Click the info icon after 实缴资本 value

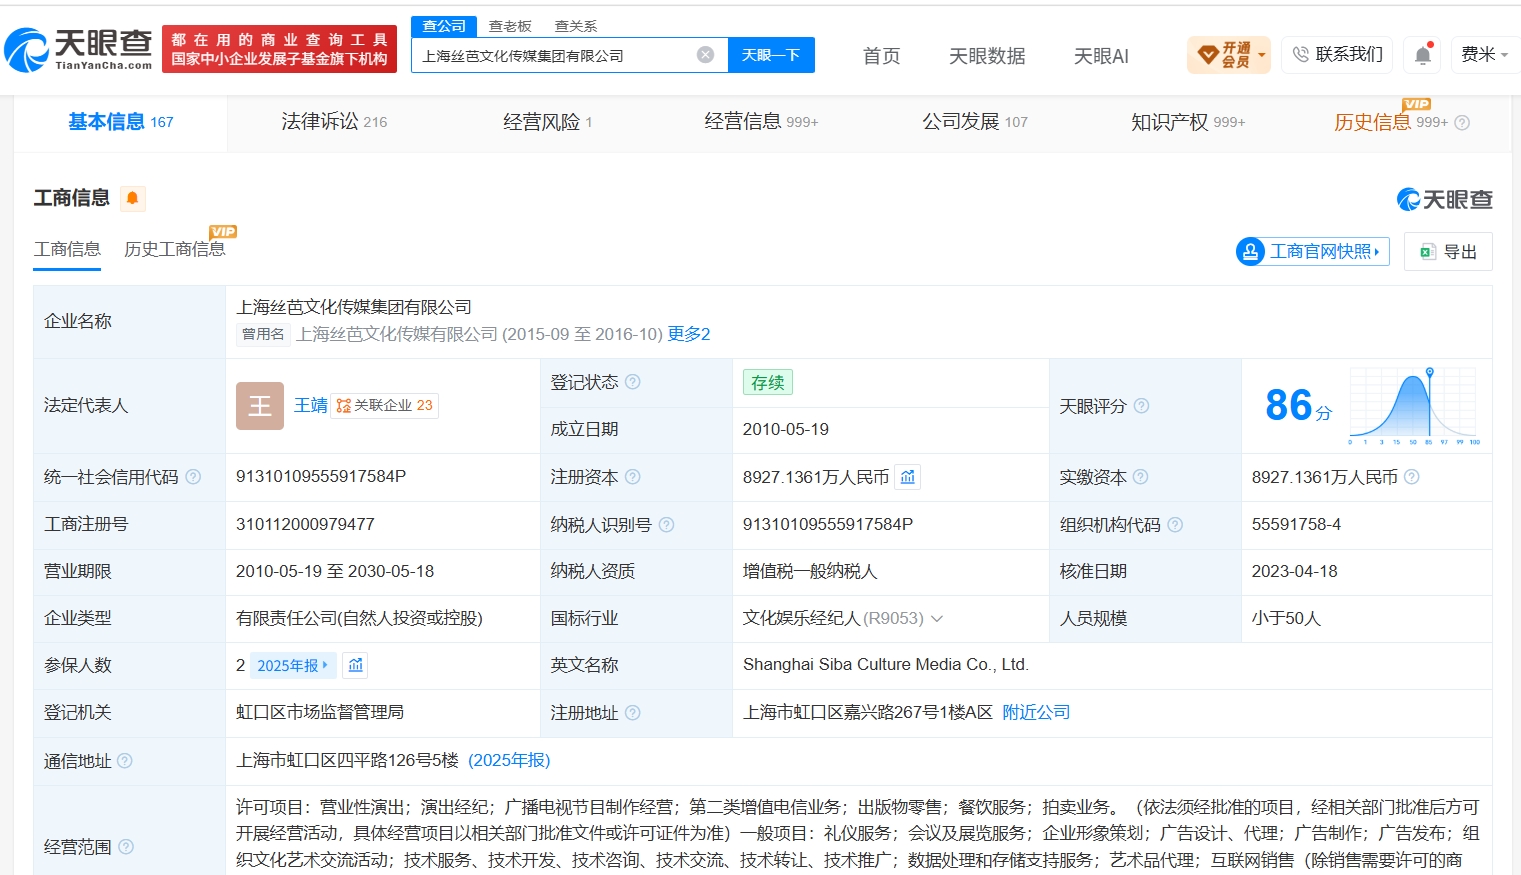tap(1412, 477)
